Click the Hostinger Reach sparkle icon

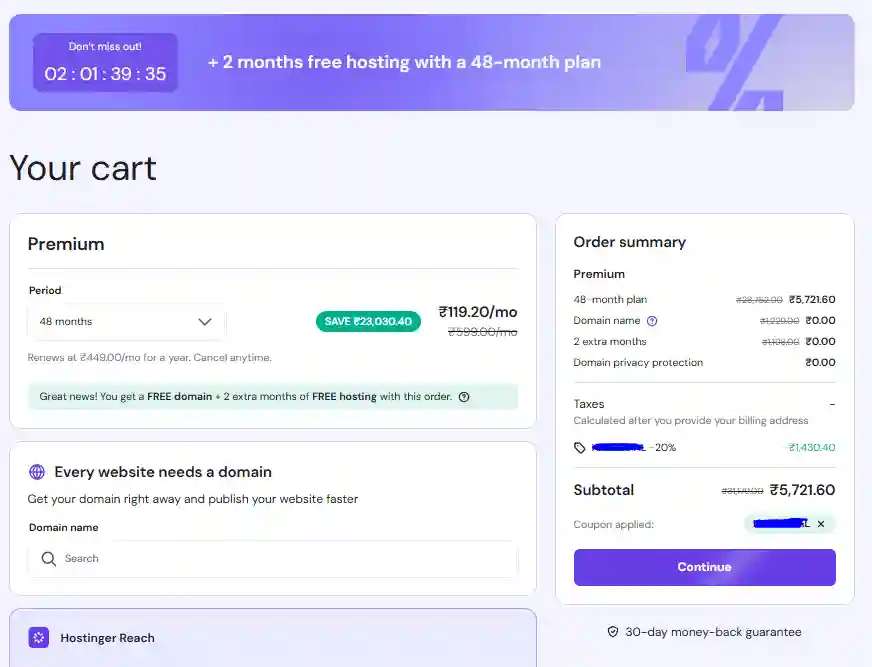point(37,637)
